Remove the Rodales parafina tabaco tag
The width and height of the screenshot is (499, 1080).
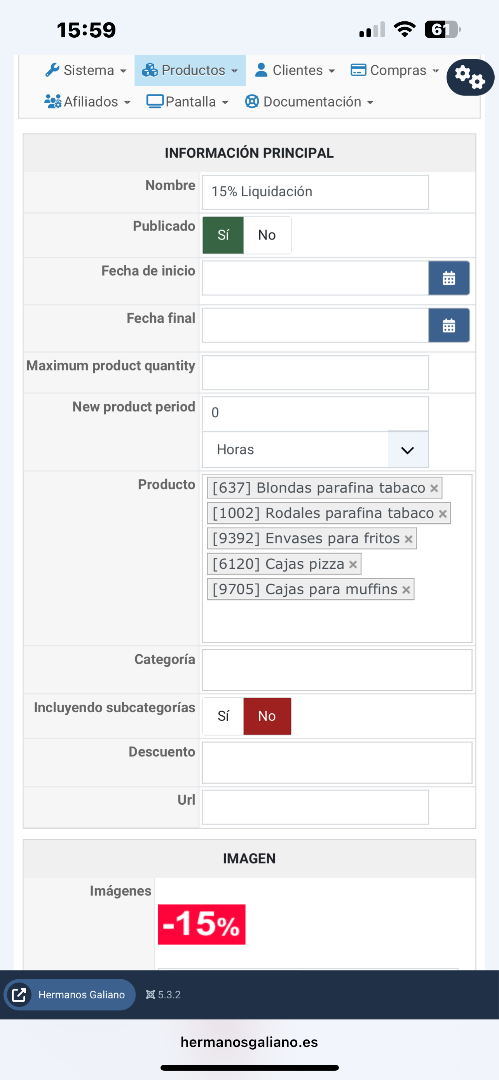coord(442,514)
